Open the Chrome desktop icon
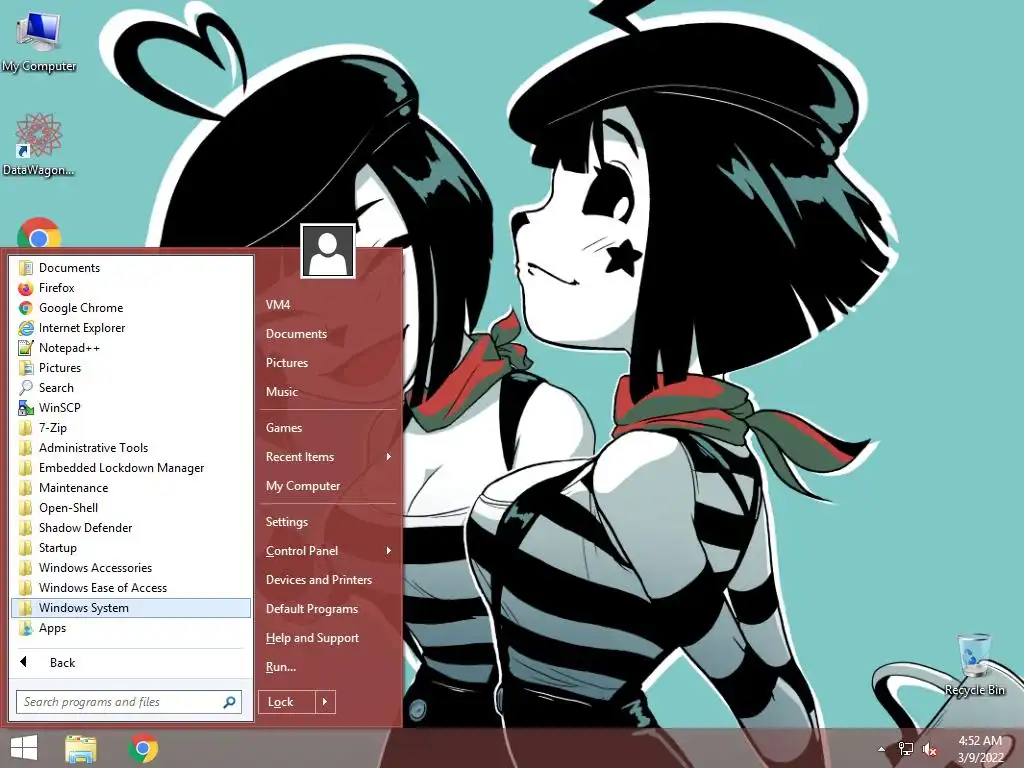The height and width of the screenshot is (768, 1024). click(x=39, y=233)
